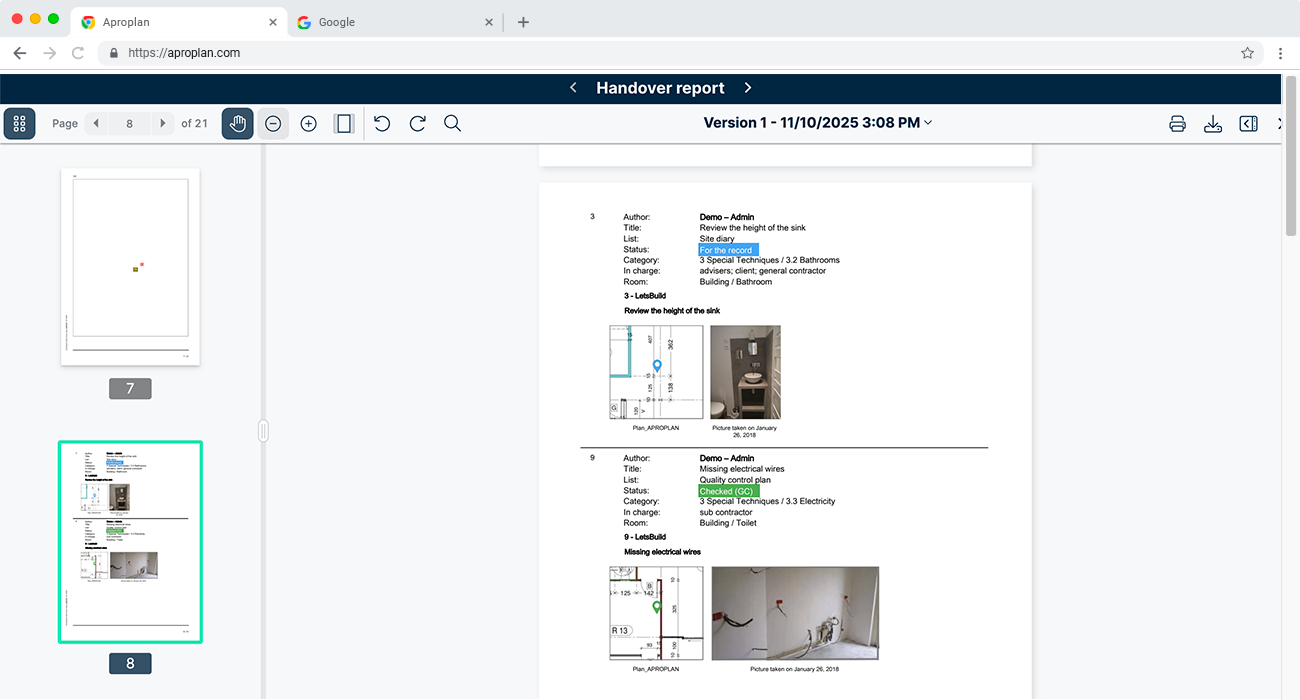The height and width of the screenshot is (700, 1300).
Task: Go to next report with right chevron
Action: [x=748, y=88]
